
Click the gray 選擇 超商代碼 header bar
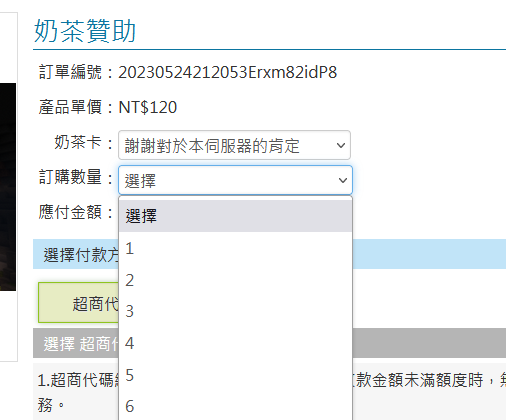[x=269, y=343]
